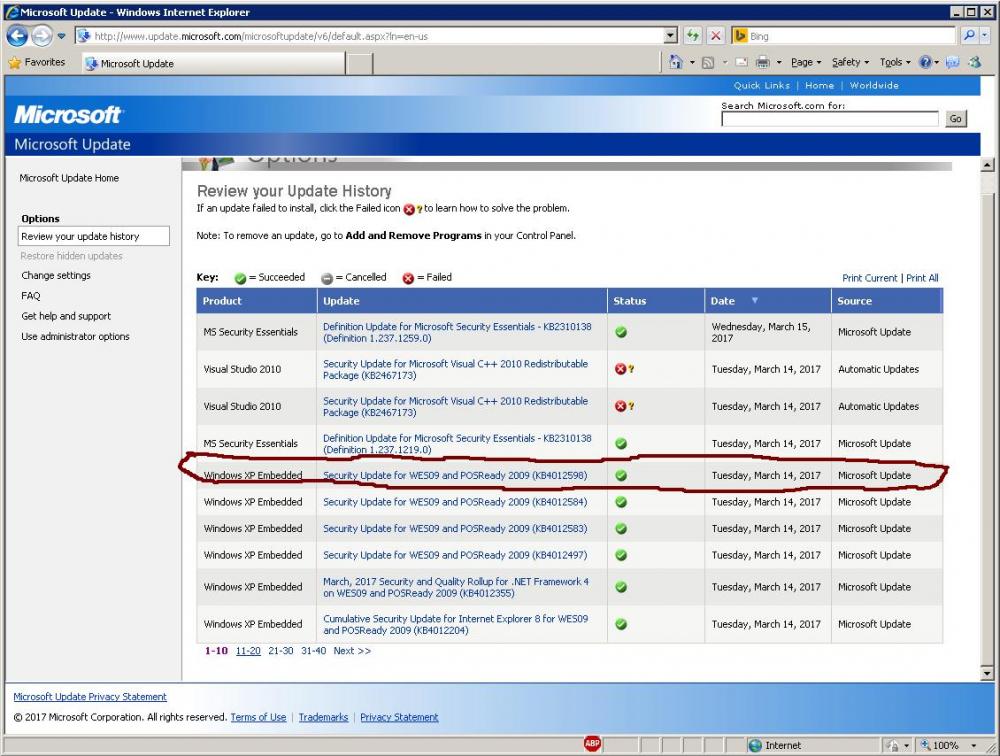Select the Microsoft Update browser tab

point(136,63)
